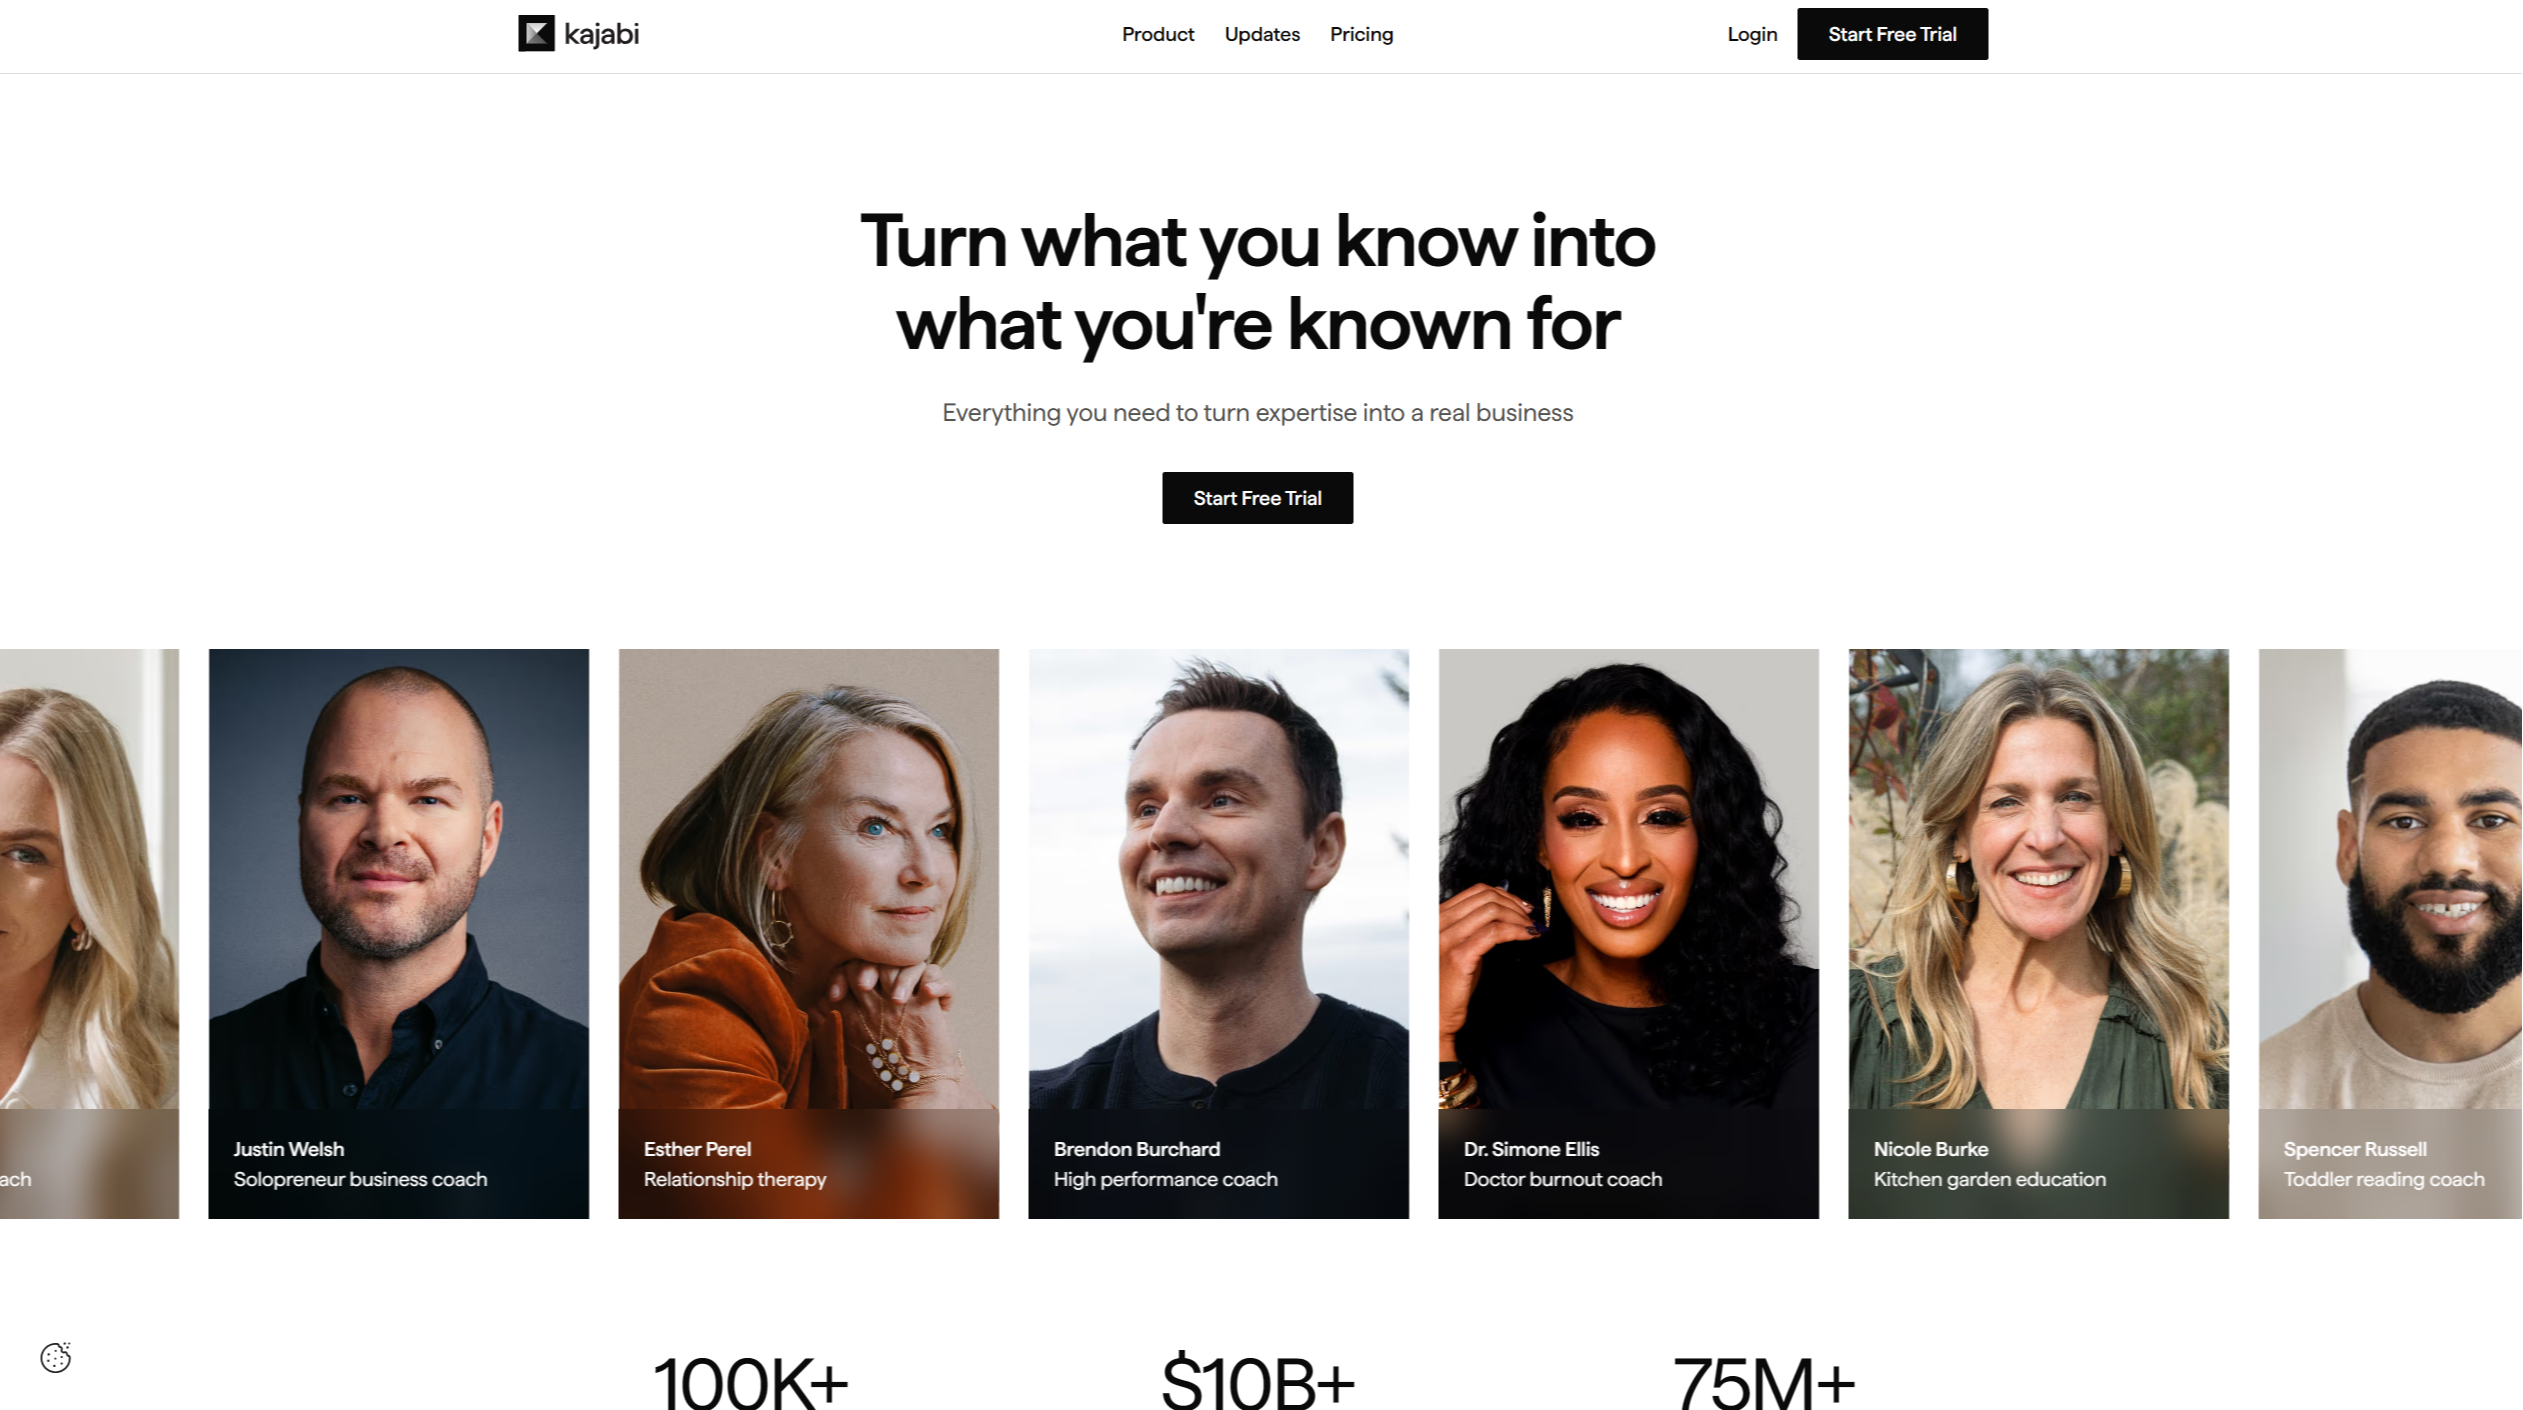Click the $10B+ statistic
This screenshot has height=1410, width=2523.
1257,1382
